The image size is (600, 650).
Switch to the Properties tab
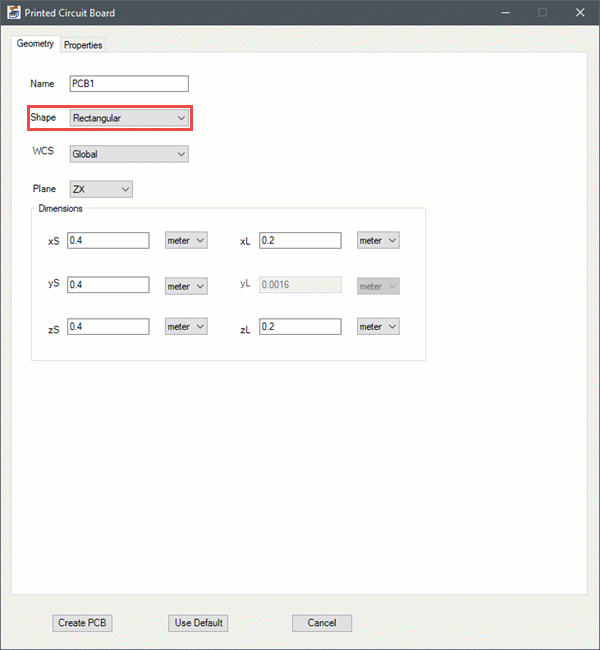(x=83, y=45)
